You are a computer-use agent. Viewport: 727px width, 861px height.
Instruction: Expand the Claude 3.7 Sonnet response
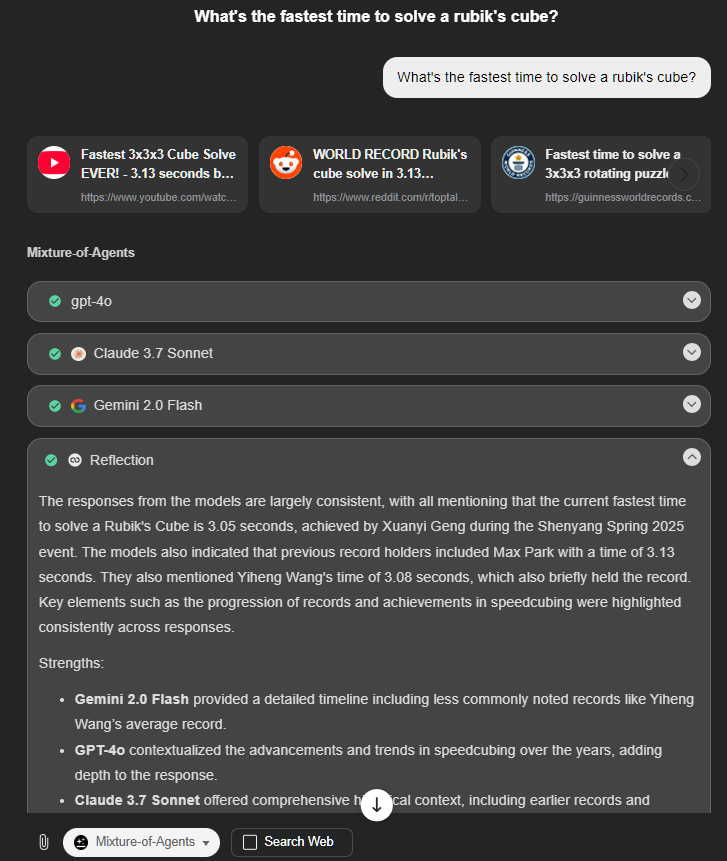pyautogui.click(x=692, y=353)
